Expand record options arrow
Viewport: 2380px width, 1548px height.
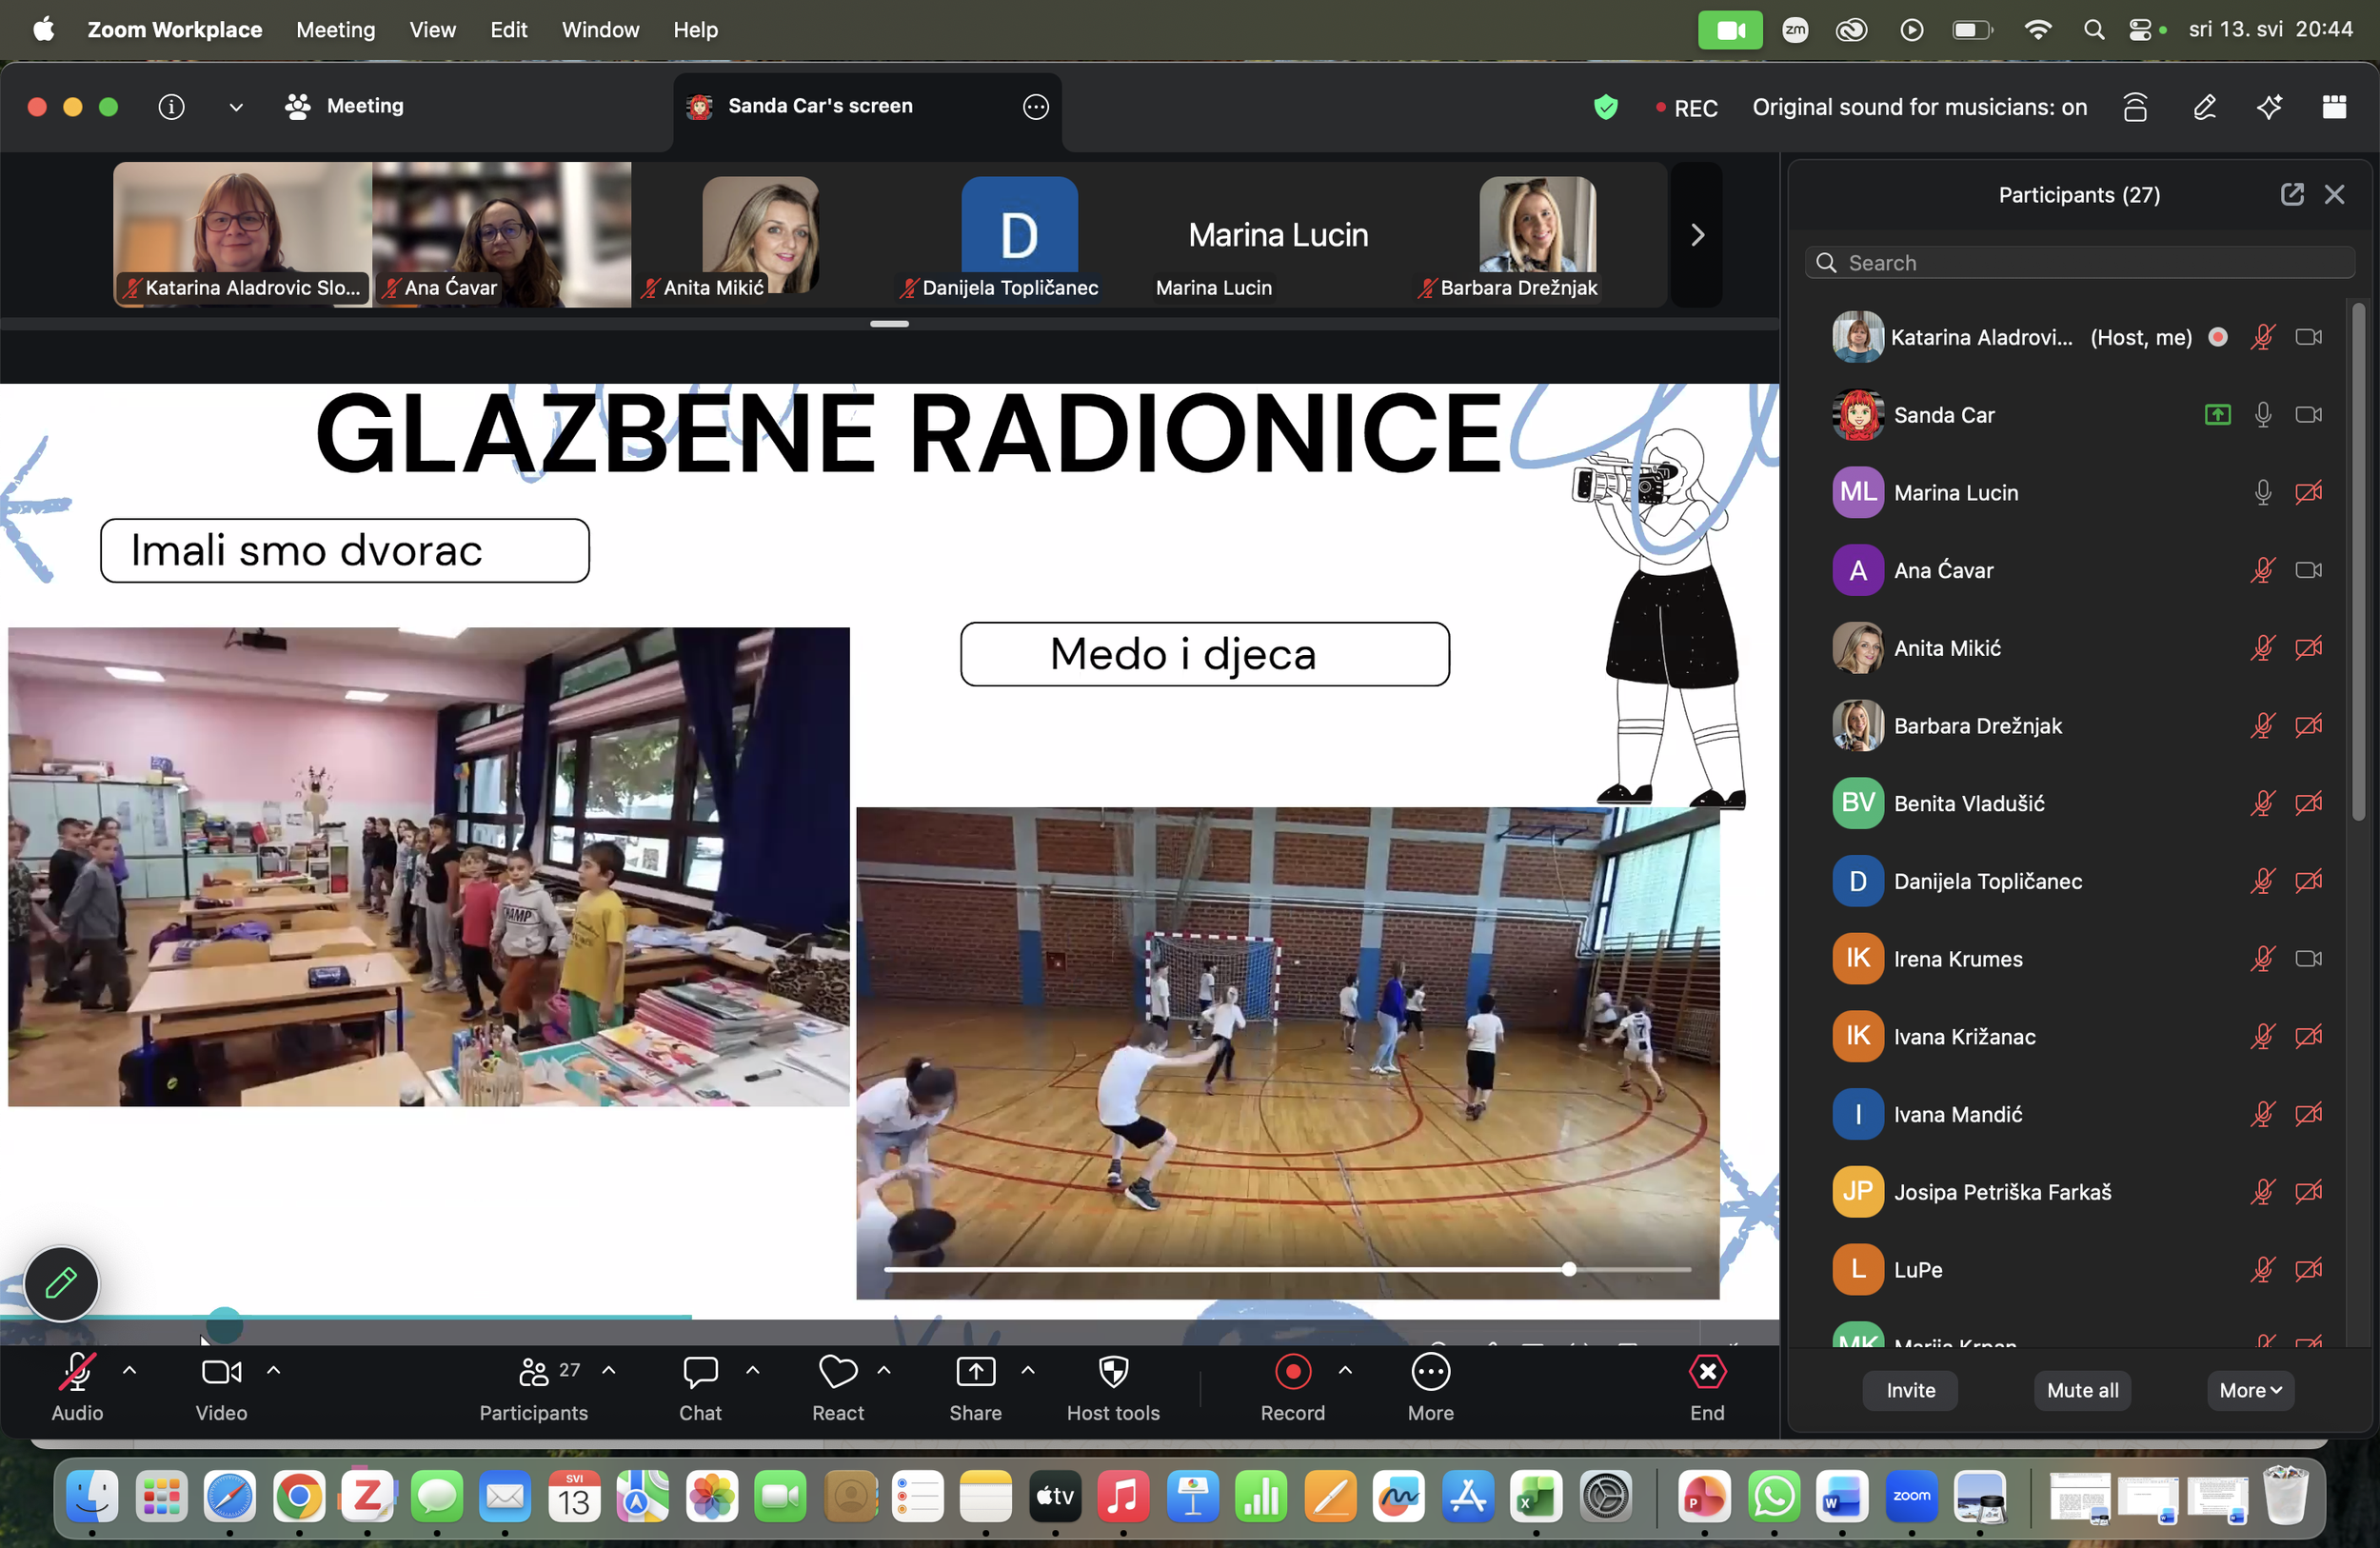point(1345,1371)
